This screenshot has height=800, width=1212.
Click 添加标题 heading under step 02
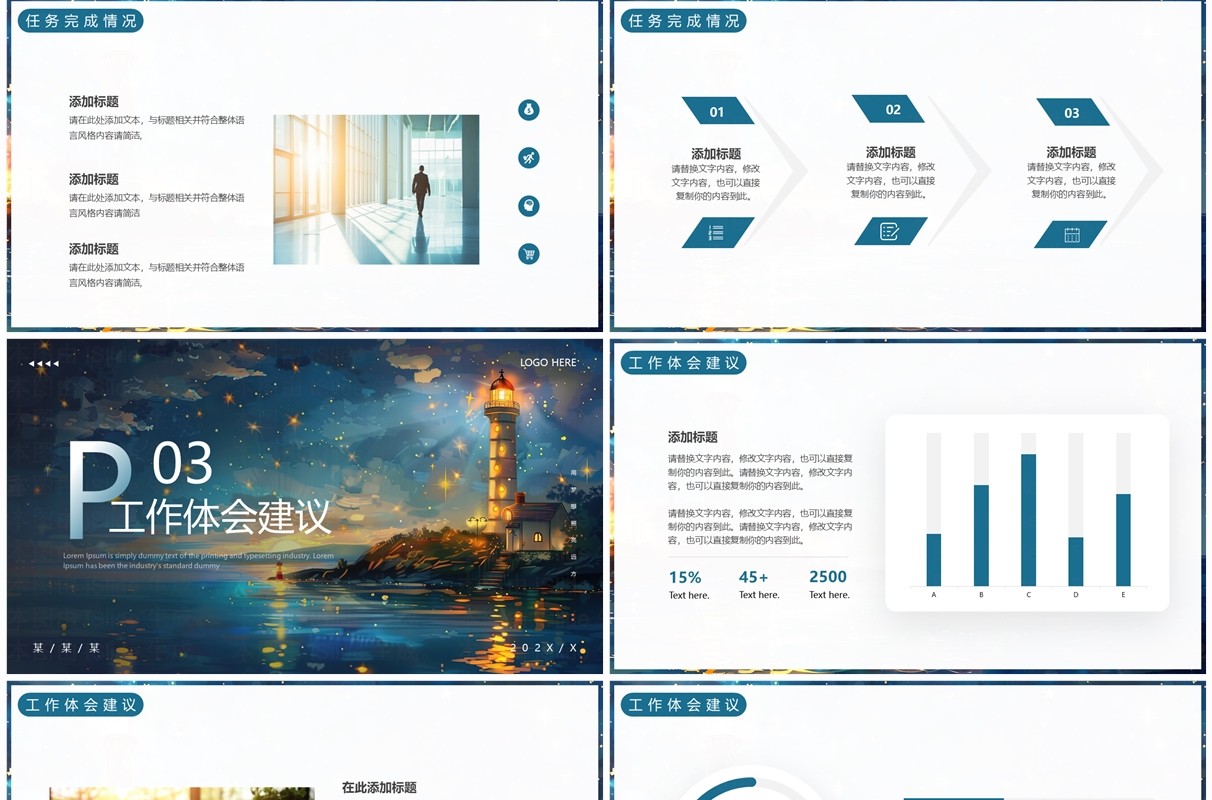pos(891,152)
